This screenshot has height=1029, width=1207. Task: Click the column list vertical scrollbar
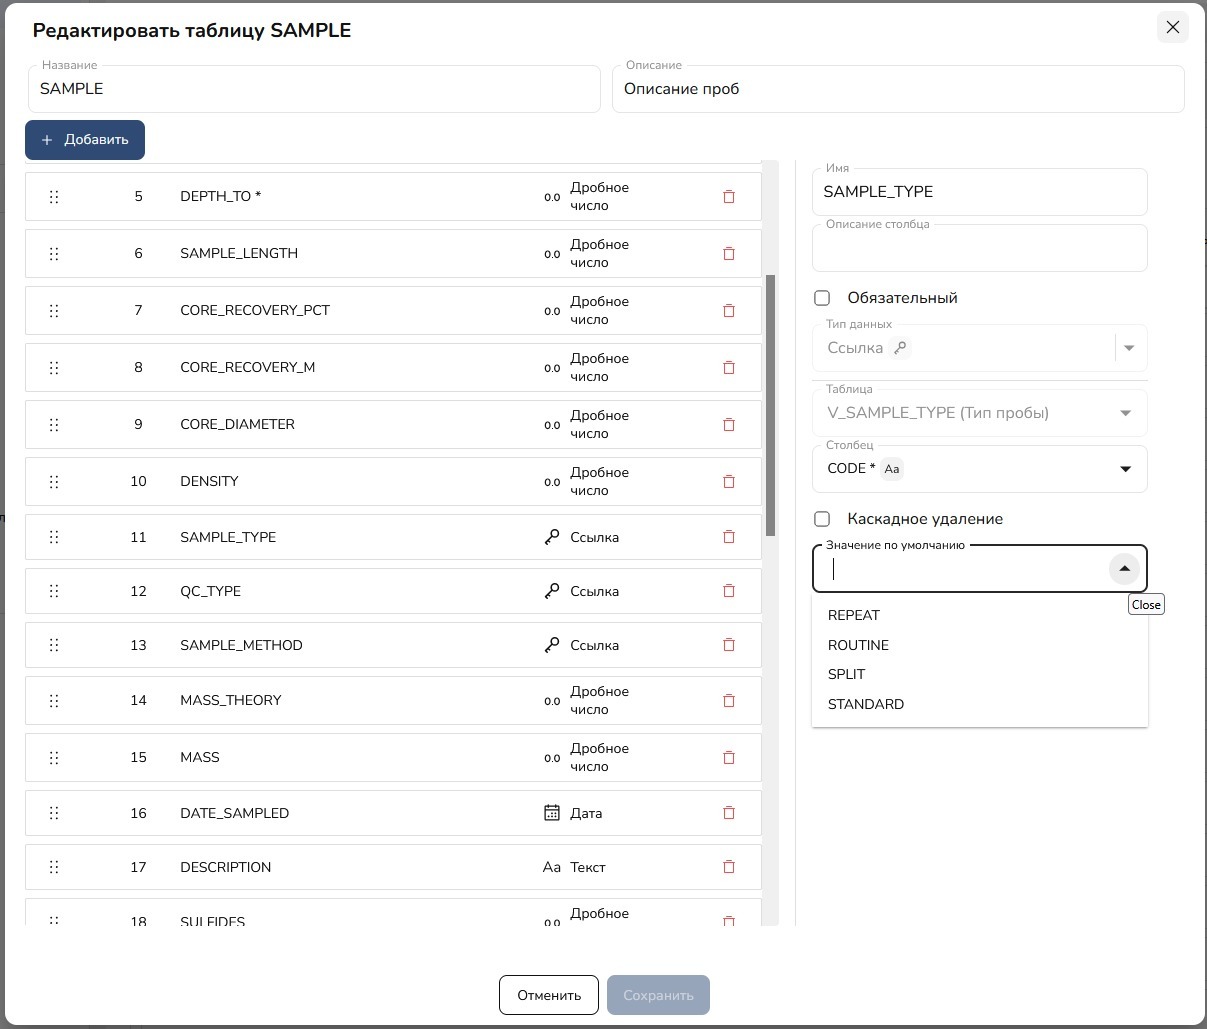770,405
